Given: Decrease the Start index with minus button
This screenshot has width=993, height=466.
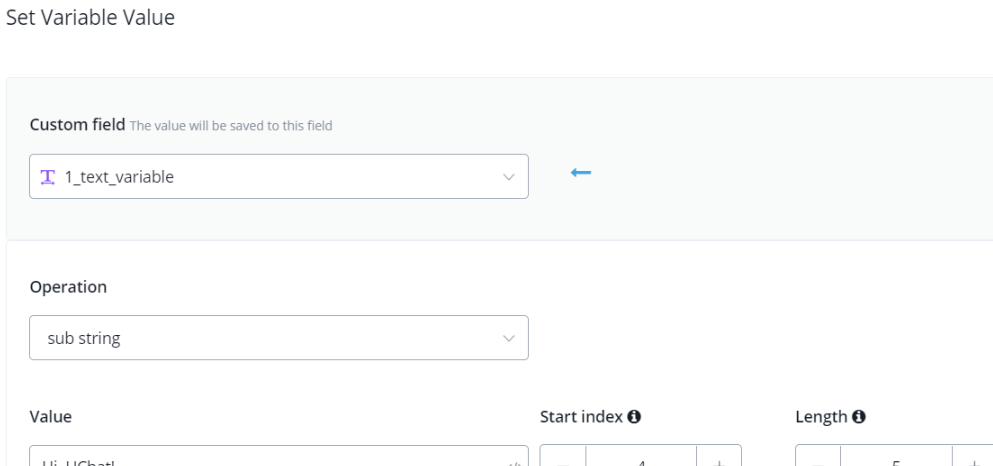Looking at the screenshot, I should (x=563, y=459).
